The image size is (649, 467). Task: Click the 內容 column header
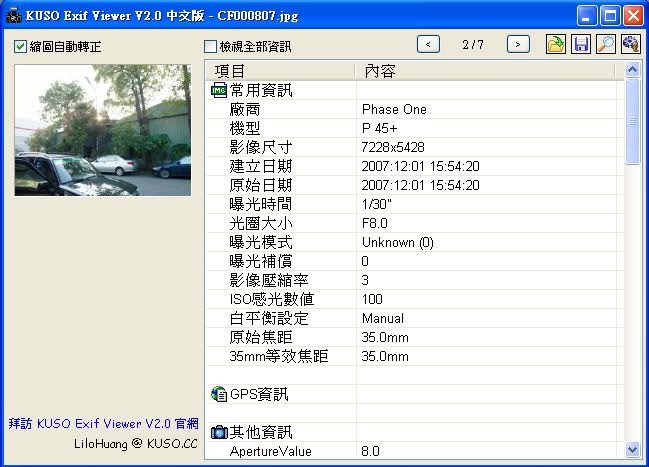(488, 71)
